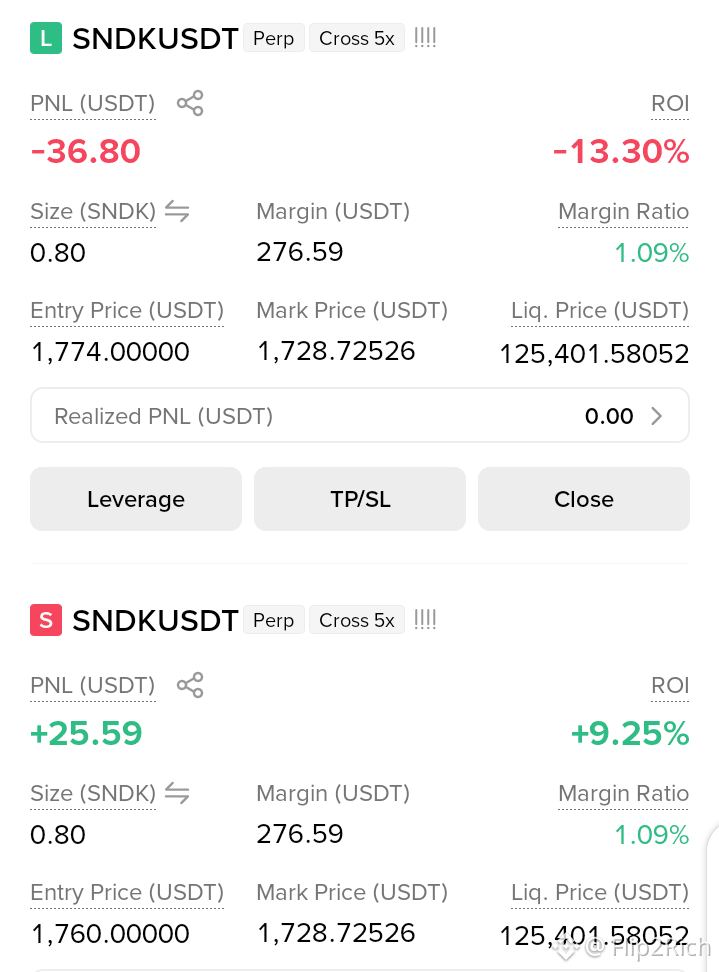The height and width of the screenshot is (972, 719).
Task: Close the long SNDKUSDT position
Action: tap(584, 499)
